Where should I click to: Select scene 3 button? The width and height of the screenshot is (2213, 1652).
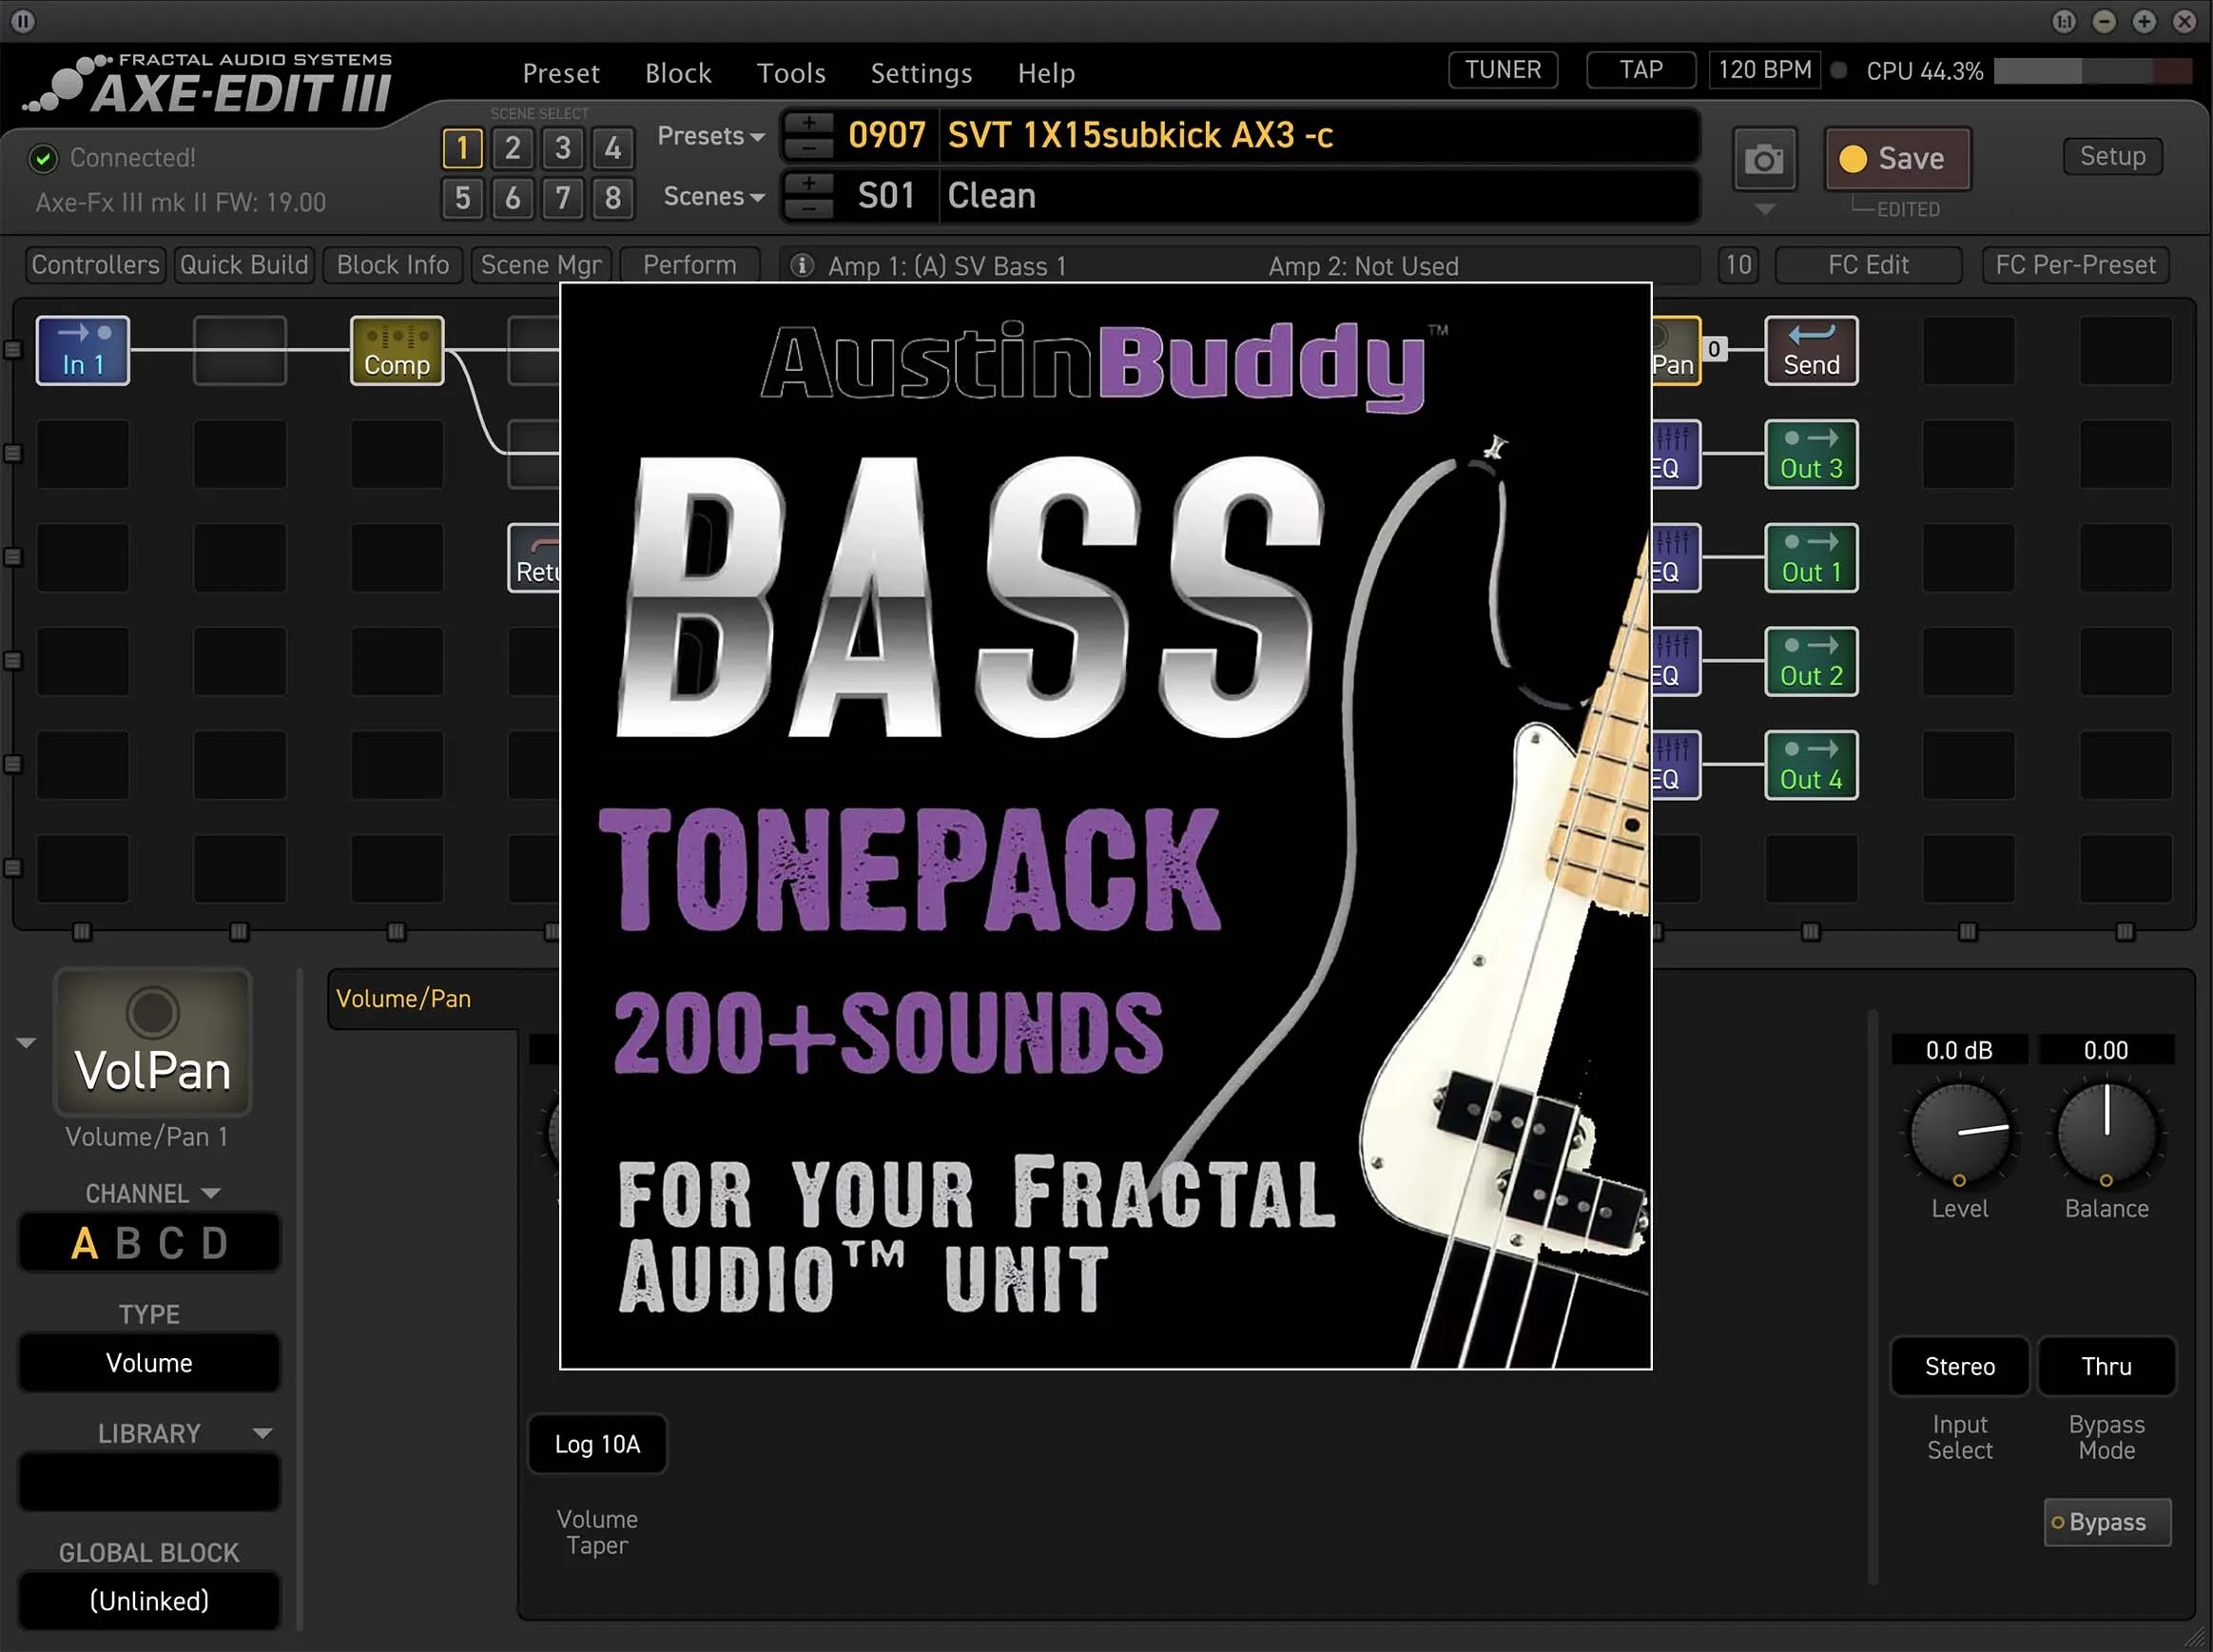click(563, 149)
